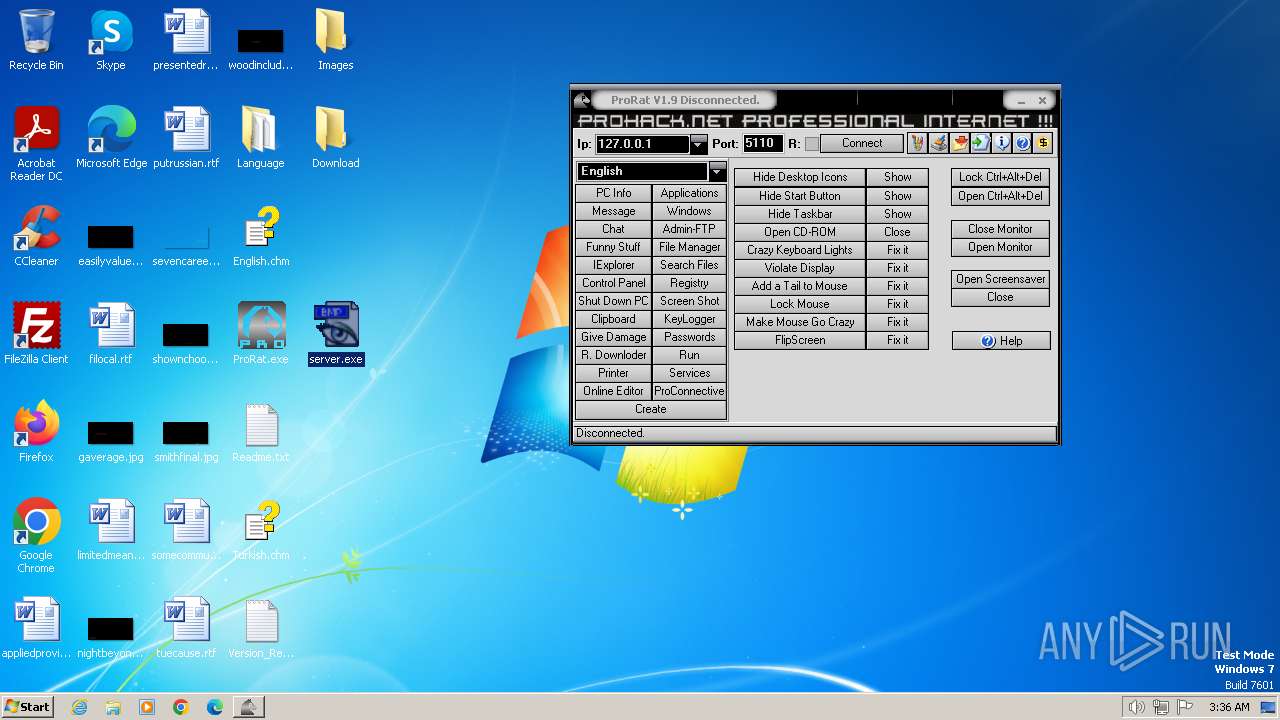Open Internet Explorer from the taskbar
This screenshot has height=720, width=1280.
(79, 707)
